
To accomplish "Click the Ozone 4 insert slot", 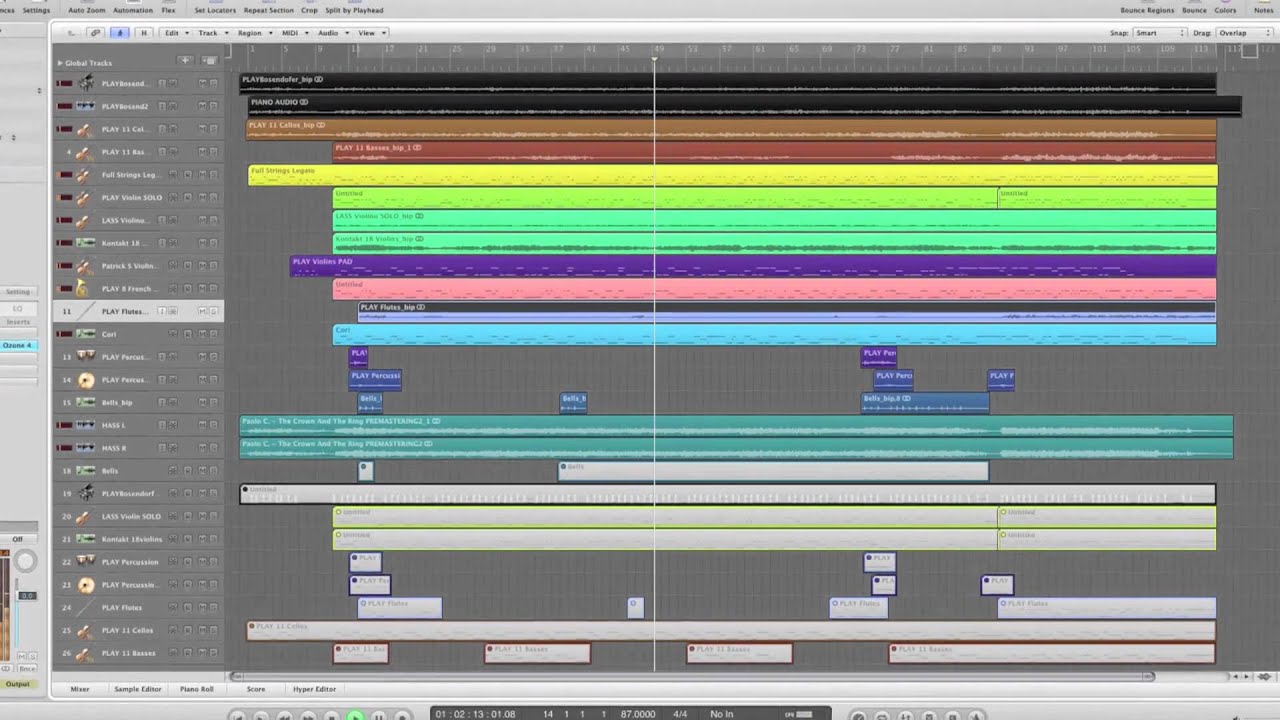I will (17, 345).
